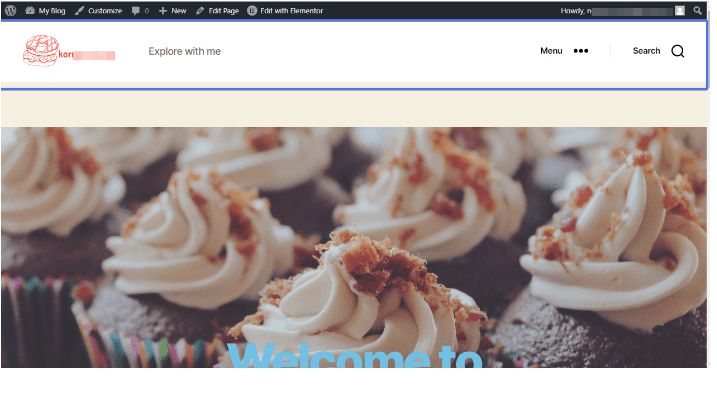Click the My Blog dashboard icon
The height and width of the screenshot is (398, 717).
coord(30,11)
